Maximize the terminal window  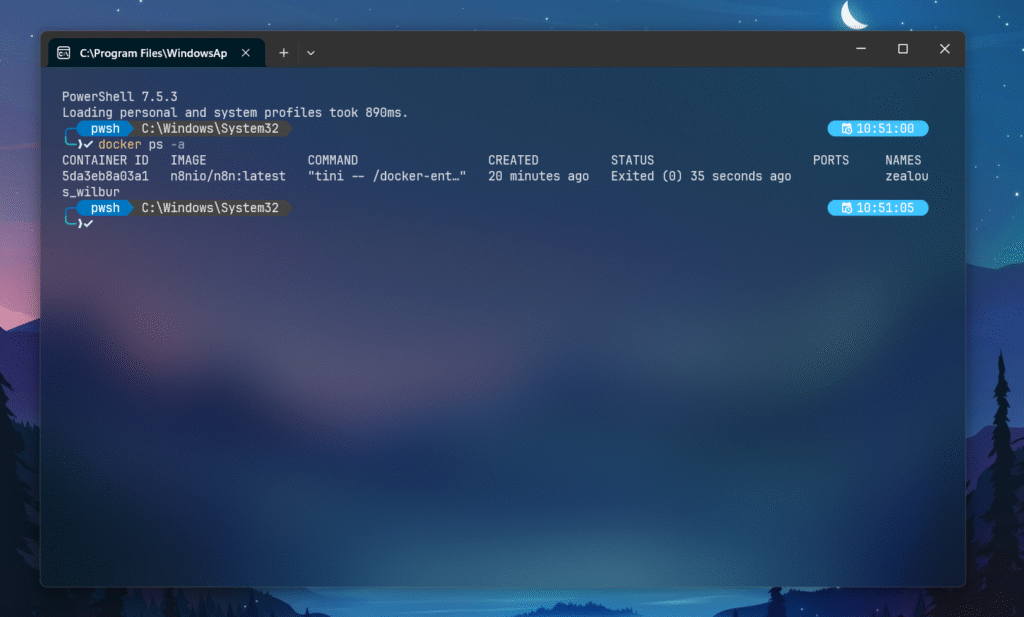[x=903, y=49]
